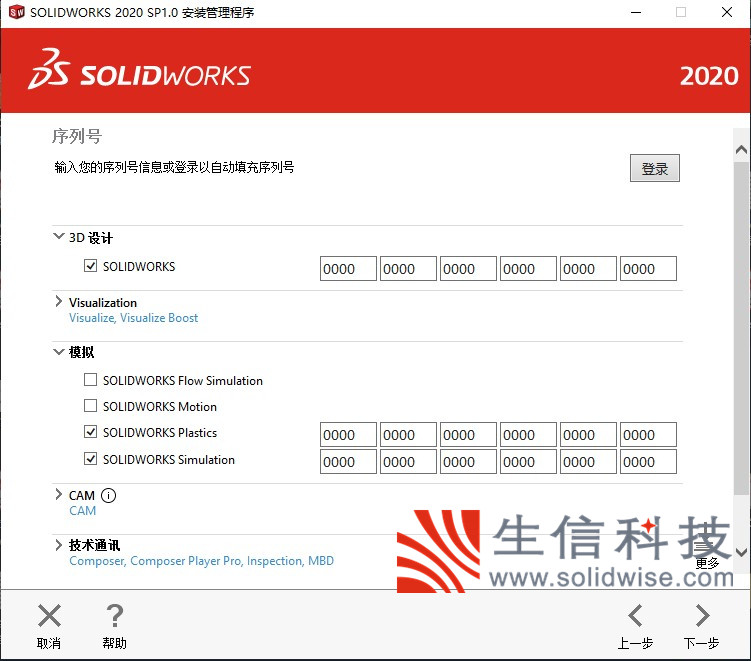Open Help with the question mark icon
This screenshot has height=661, width=751.
[114, 616]
